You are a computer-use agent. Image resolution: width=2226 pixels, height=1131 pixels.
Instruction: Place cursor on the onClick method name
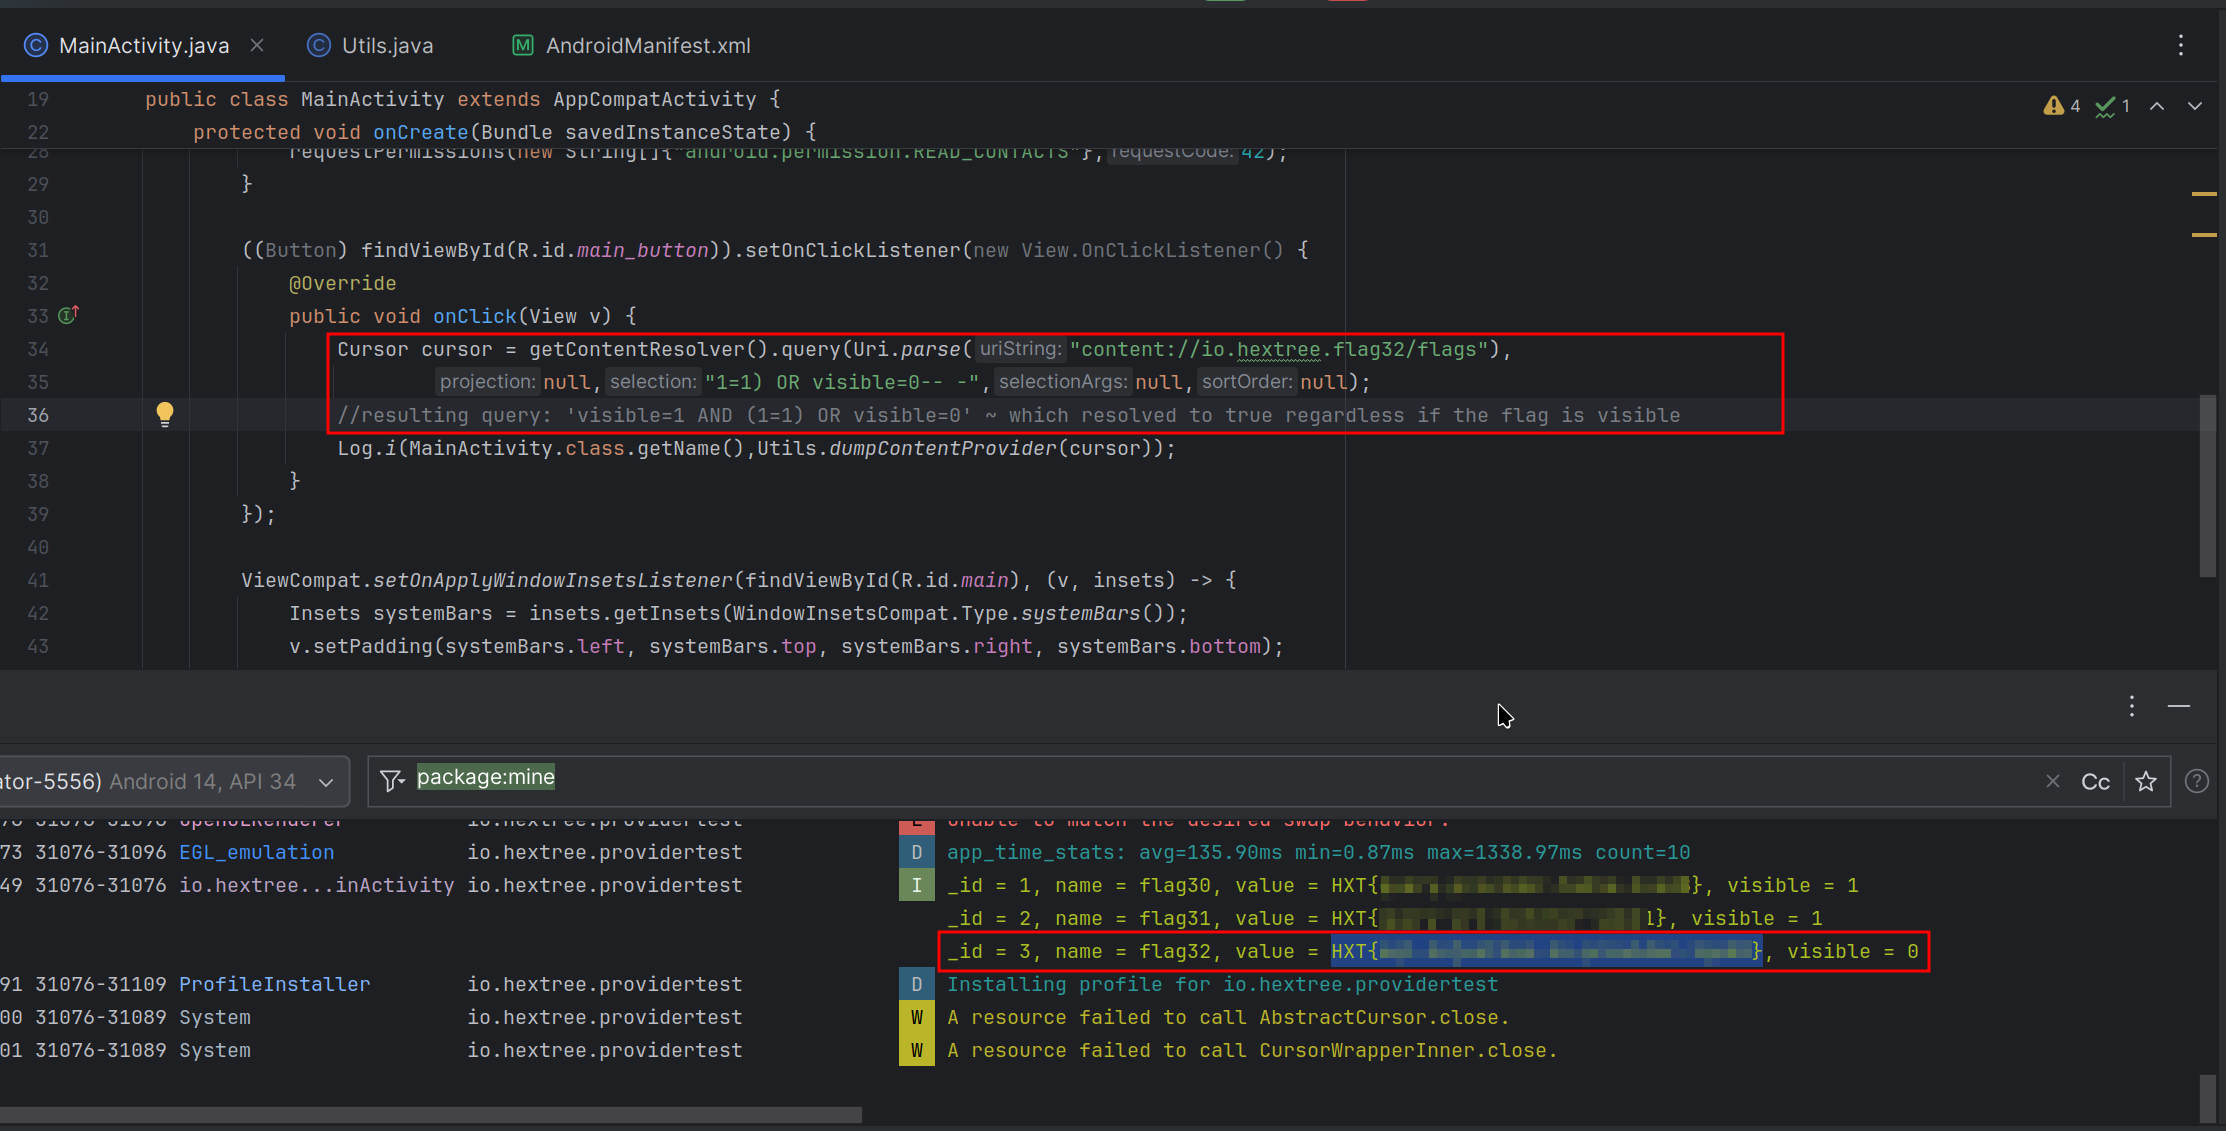pos(475,317)
